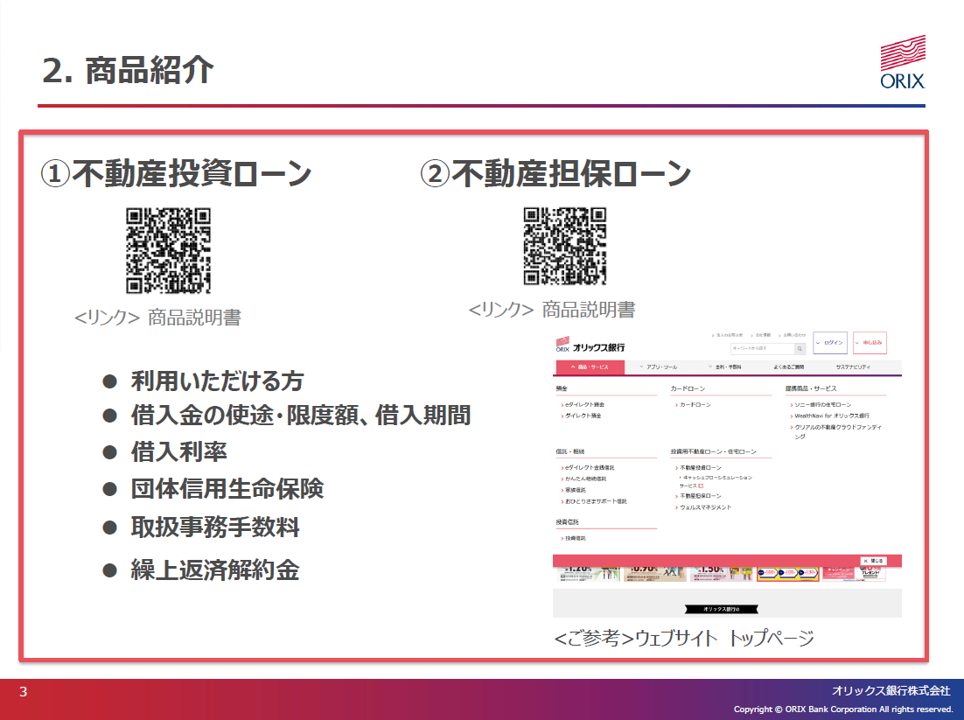Select the slide title 2. 商品紹介
Screen dimensions: 964x720
coord(128,70)
